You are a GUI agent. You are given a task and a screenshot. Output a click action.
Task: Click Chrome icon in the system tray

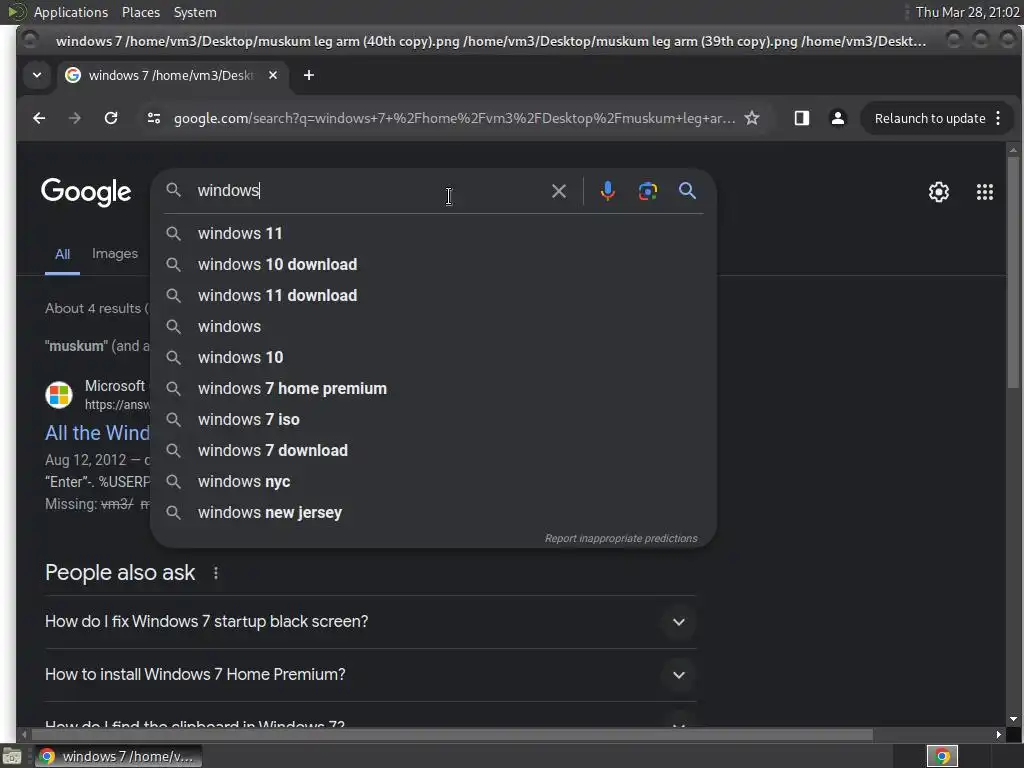pos(942,756)
